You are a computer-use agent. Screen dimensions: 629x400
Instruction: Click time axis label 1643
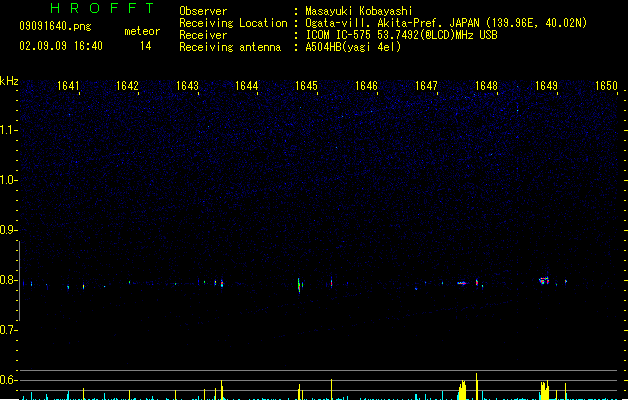click(x=187, y=86)
